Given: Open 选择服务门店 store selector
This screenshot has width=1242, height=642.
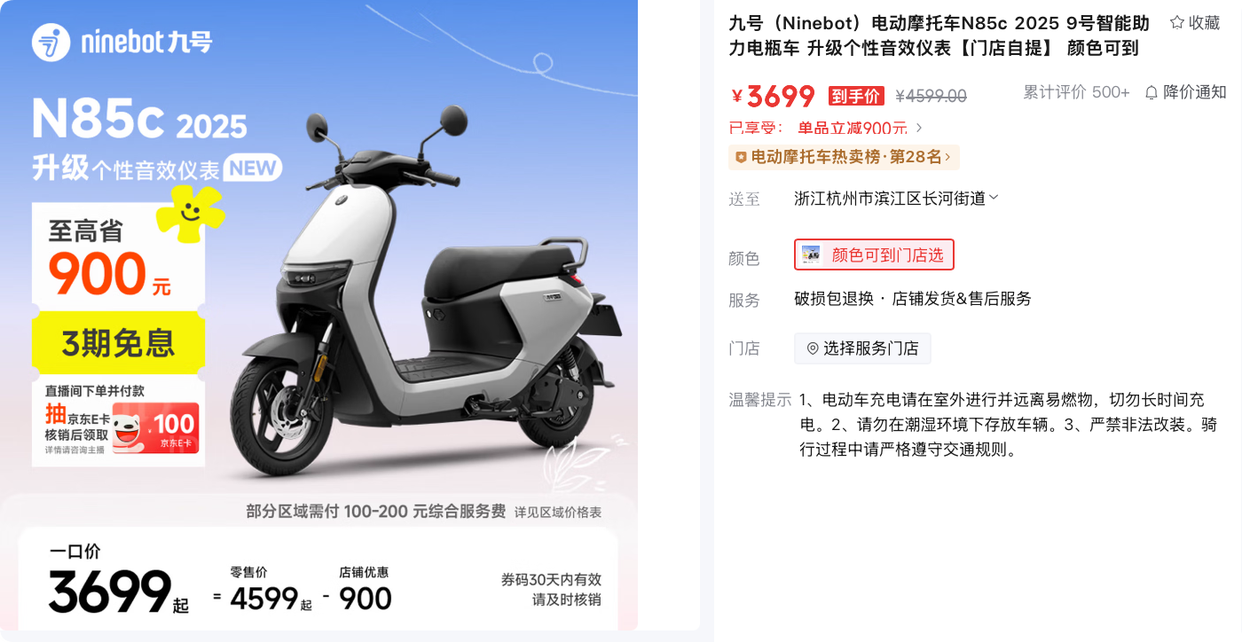Looking at the screenshot, I should pos(862,348).
